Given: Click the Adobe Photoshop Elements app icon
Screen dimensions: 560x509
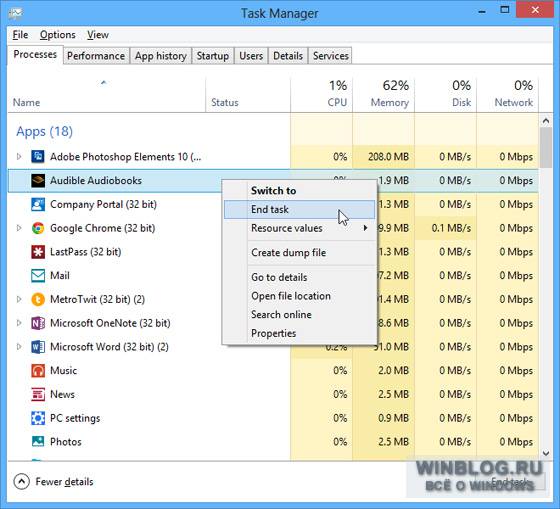Looking at the screenshot, I should point(38,156).
